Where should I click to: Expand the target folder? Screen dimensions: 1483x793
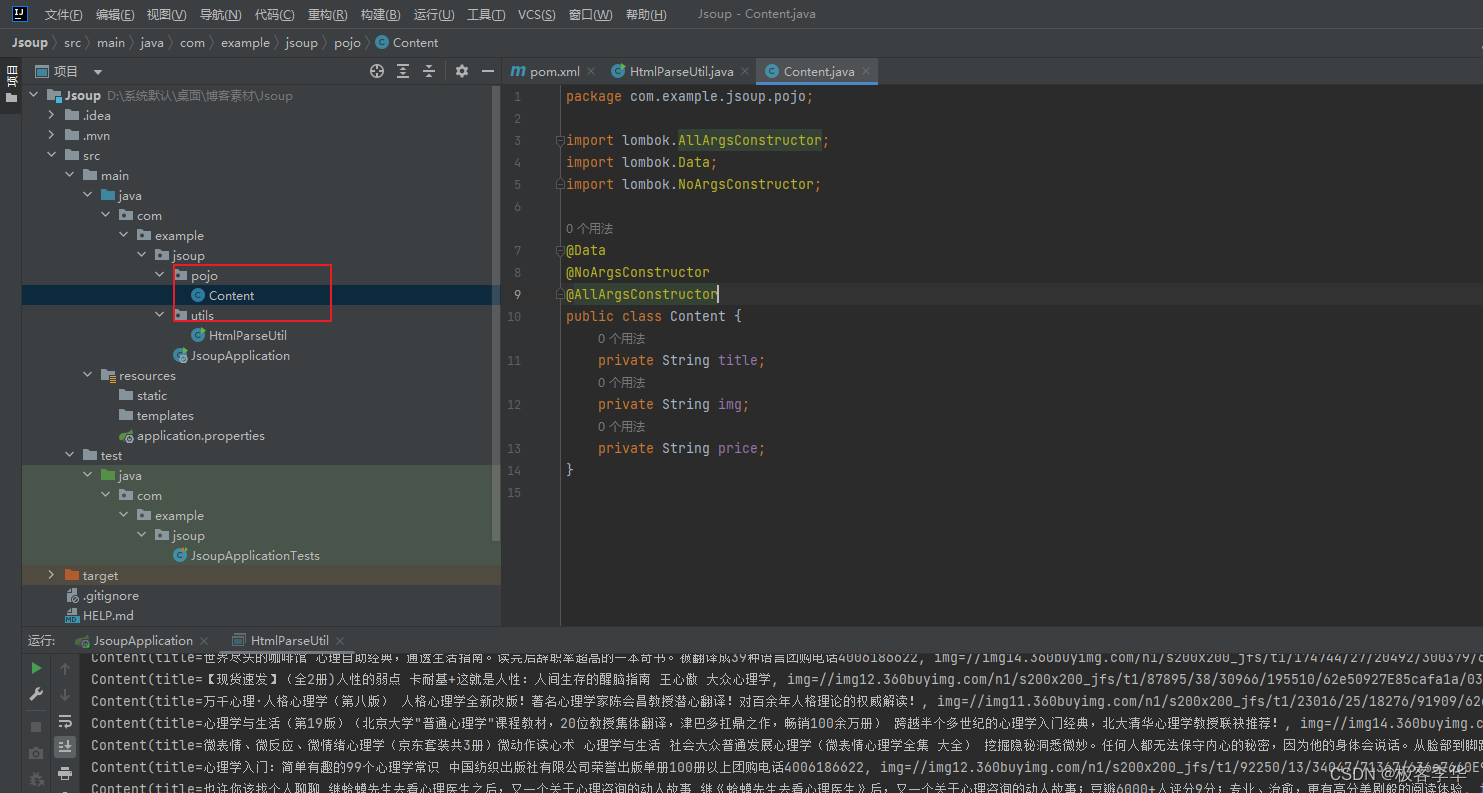coord(51,575)
